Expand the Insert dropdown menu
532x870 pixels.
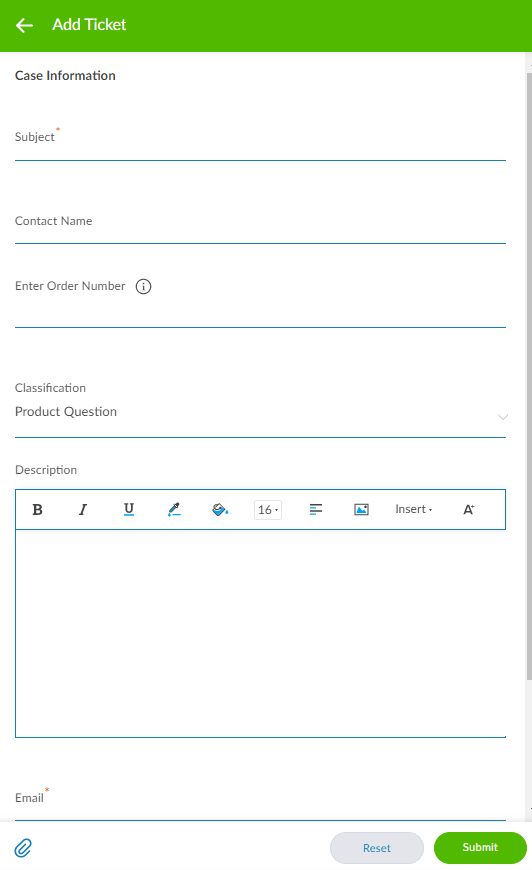coord(413,509)
